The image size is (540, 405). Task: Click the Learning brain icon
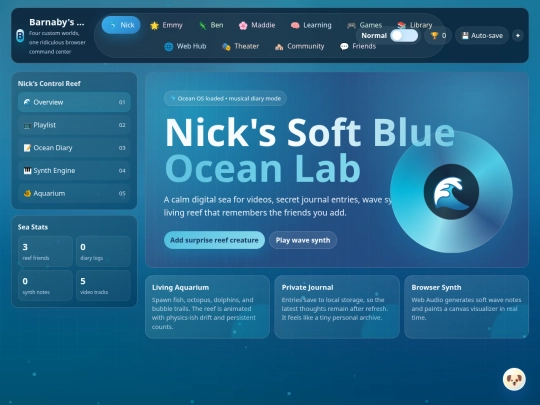point(295,25)
